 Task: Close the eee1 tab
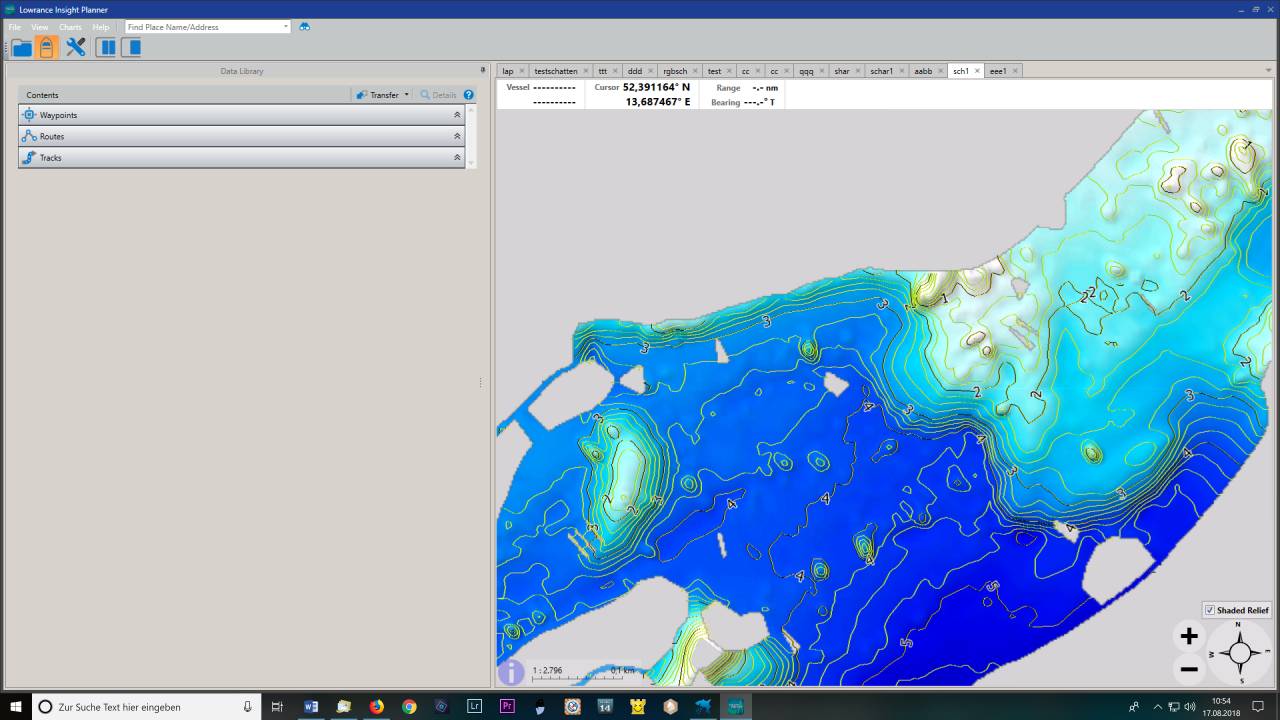[1015, 71]
